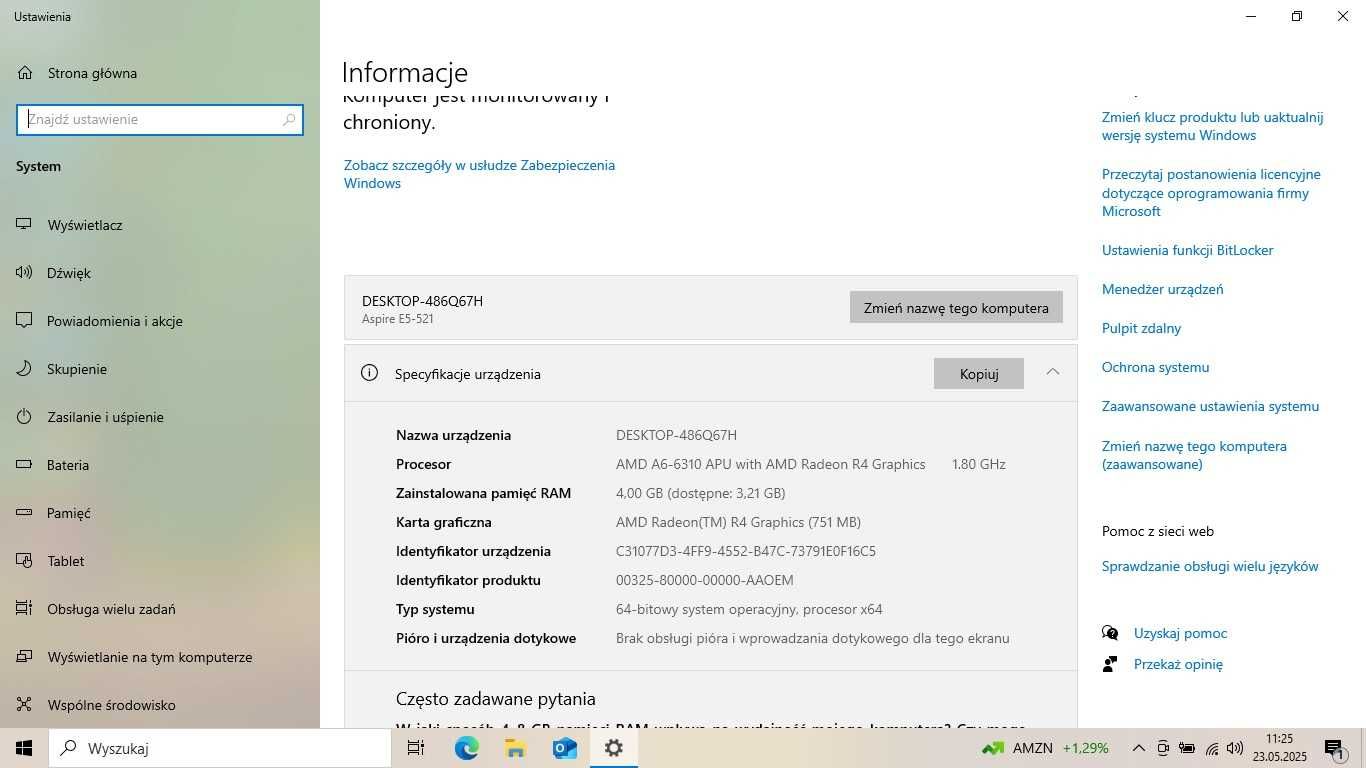Click the AMZN stock widget on taskbar
This screenshot has height=768, width=1366.
point(1045,748)
